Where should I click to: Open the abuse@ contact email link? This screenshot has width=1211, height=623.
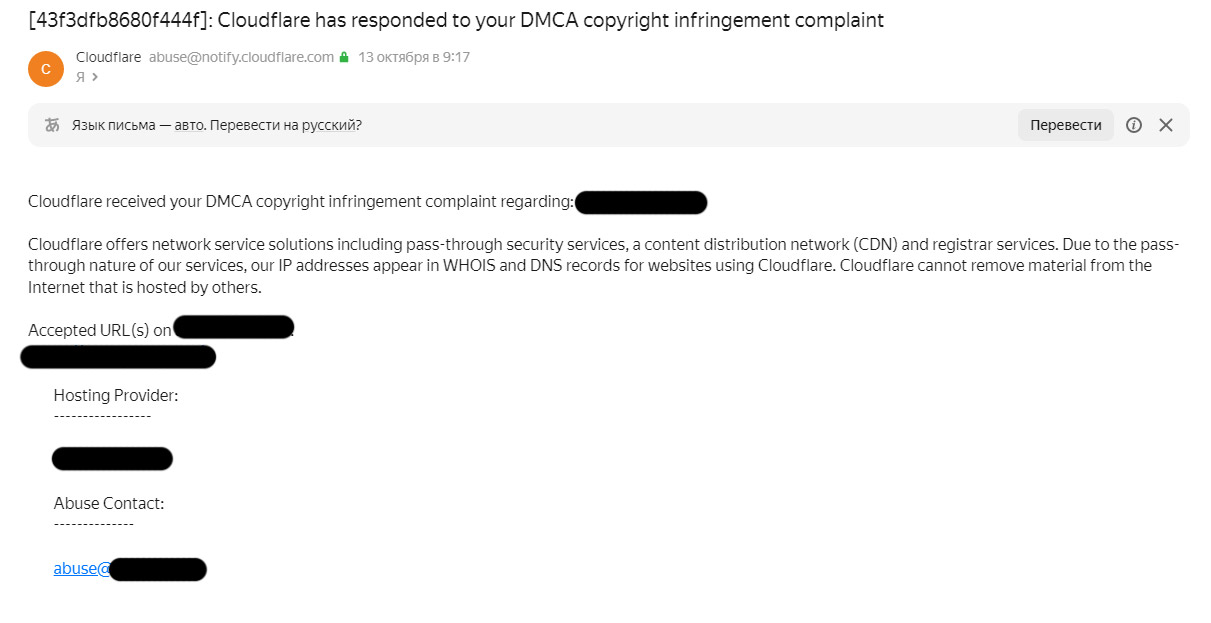82,568
